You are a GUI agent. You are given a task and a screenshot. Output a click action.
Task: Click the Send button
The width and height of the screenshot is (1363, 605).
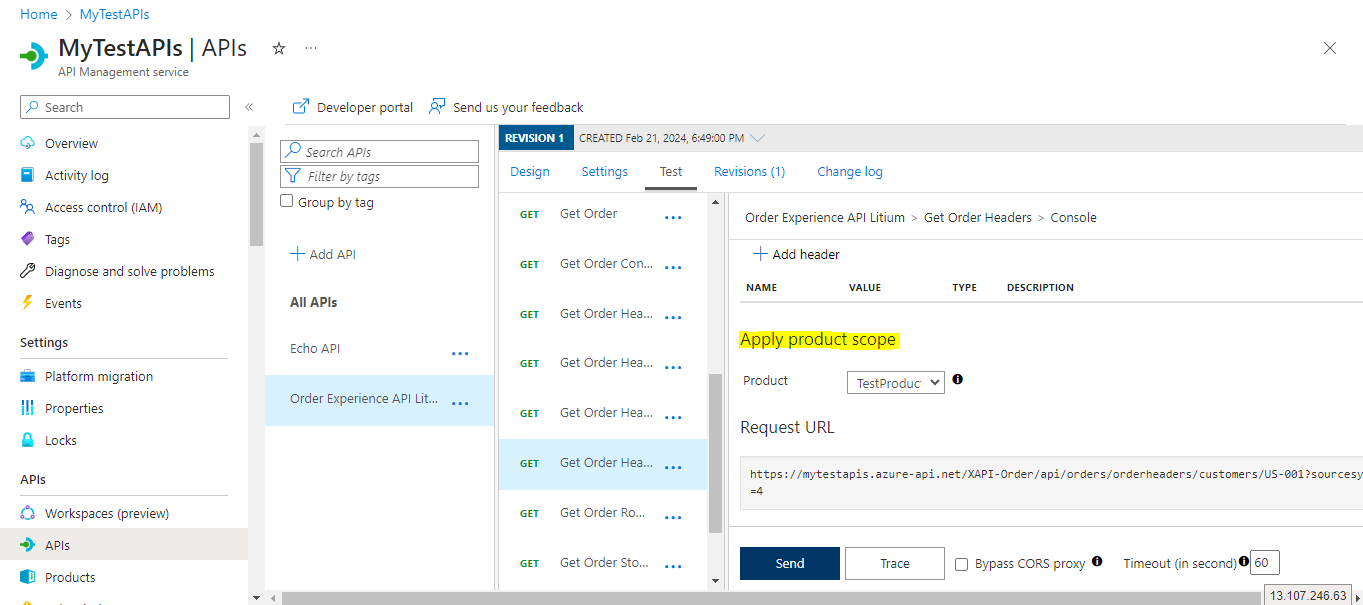click(x=790, y=563)
